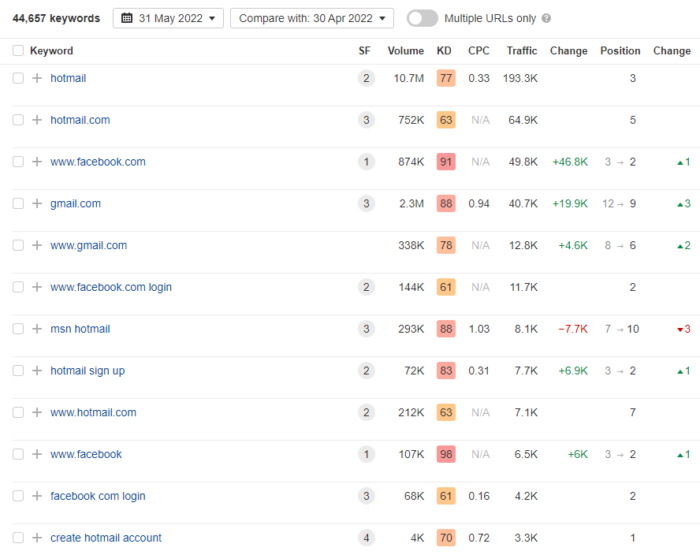
Task: Check the www.facebook.com row checkbox
Action: (18, 162)
